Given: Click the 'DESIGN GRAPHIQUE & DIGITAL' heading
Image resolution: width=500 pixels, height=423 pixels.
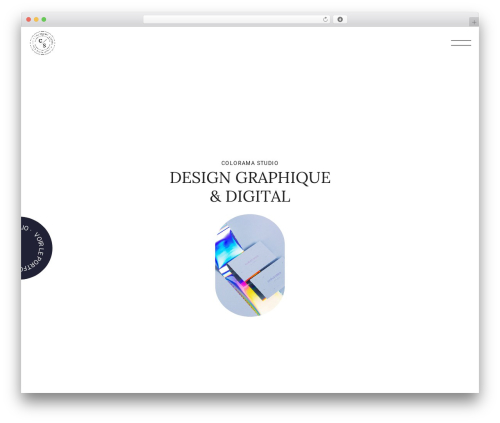Looking at the screenshot, I should (x=250, y=187).
